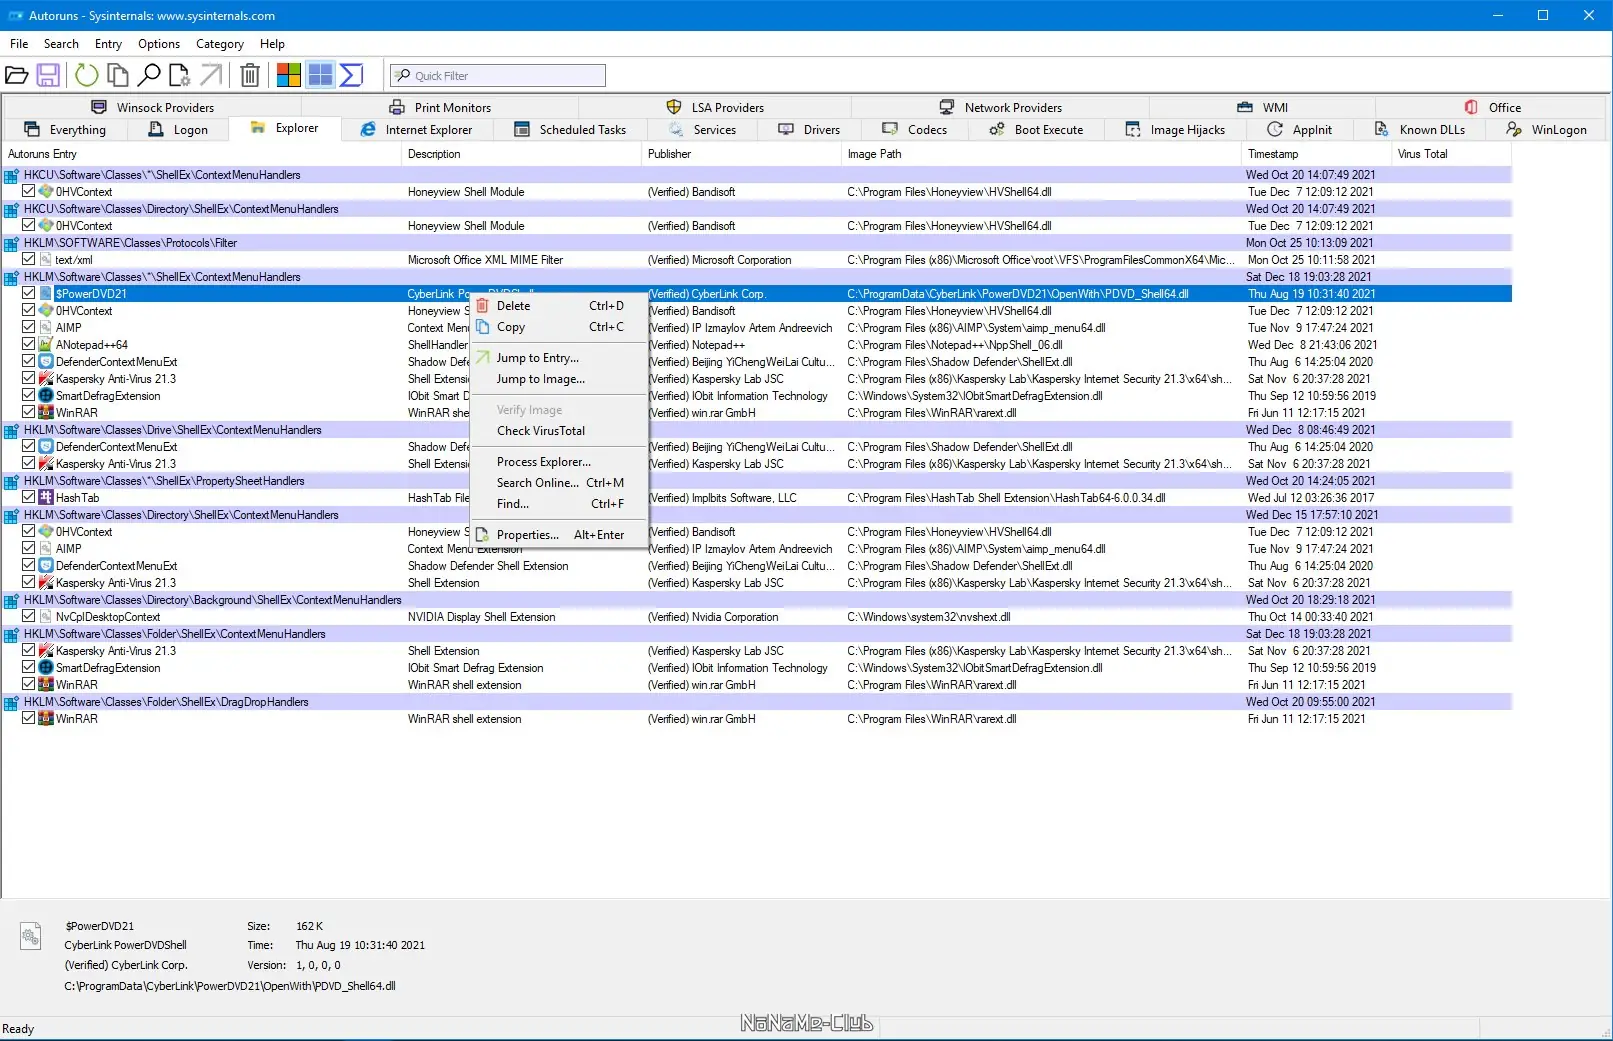
Task: Click the Save toolbar icon
Action: click(48, 75)
